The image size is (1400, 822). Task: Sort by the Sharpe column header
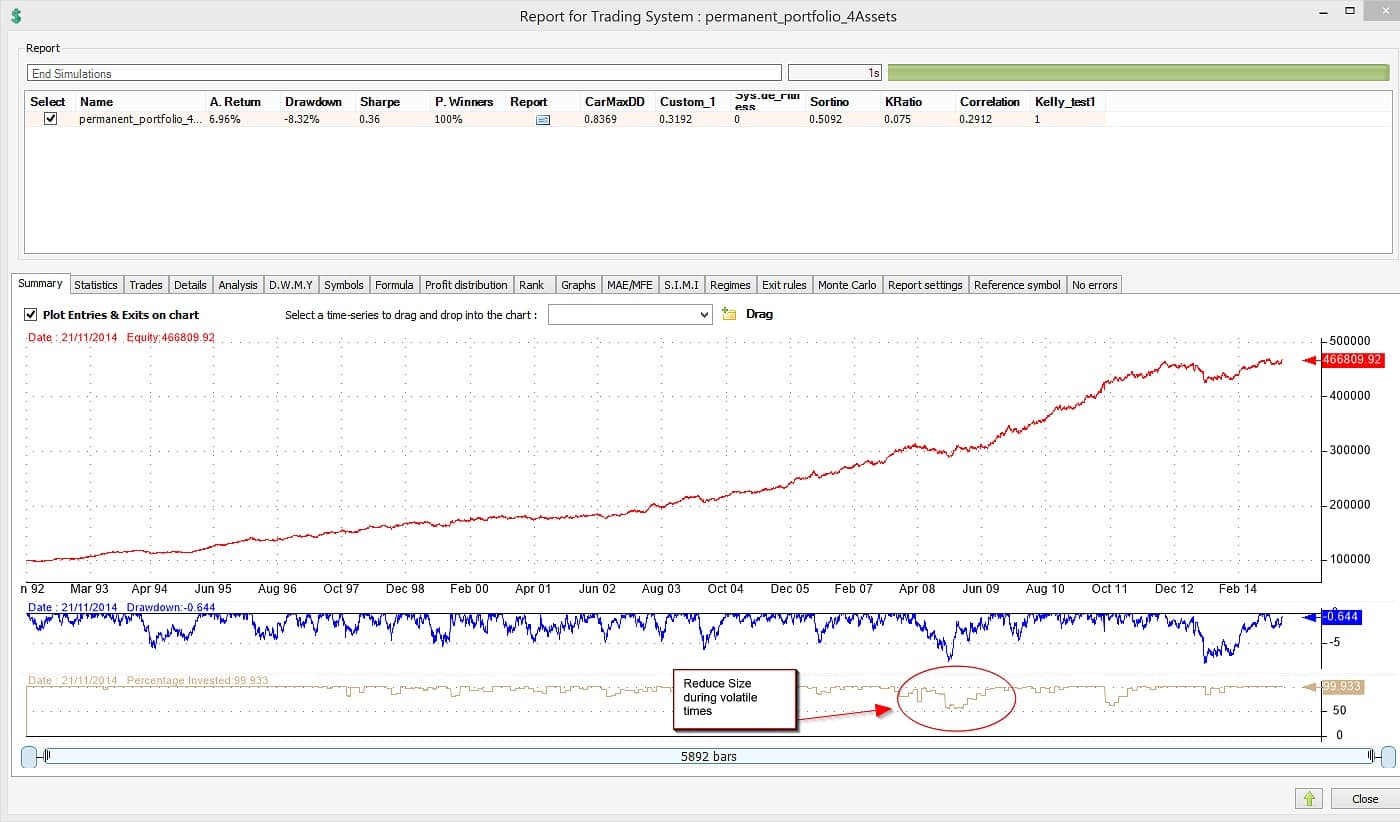click(x=380, y=102)
